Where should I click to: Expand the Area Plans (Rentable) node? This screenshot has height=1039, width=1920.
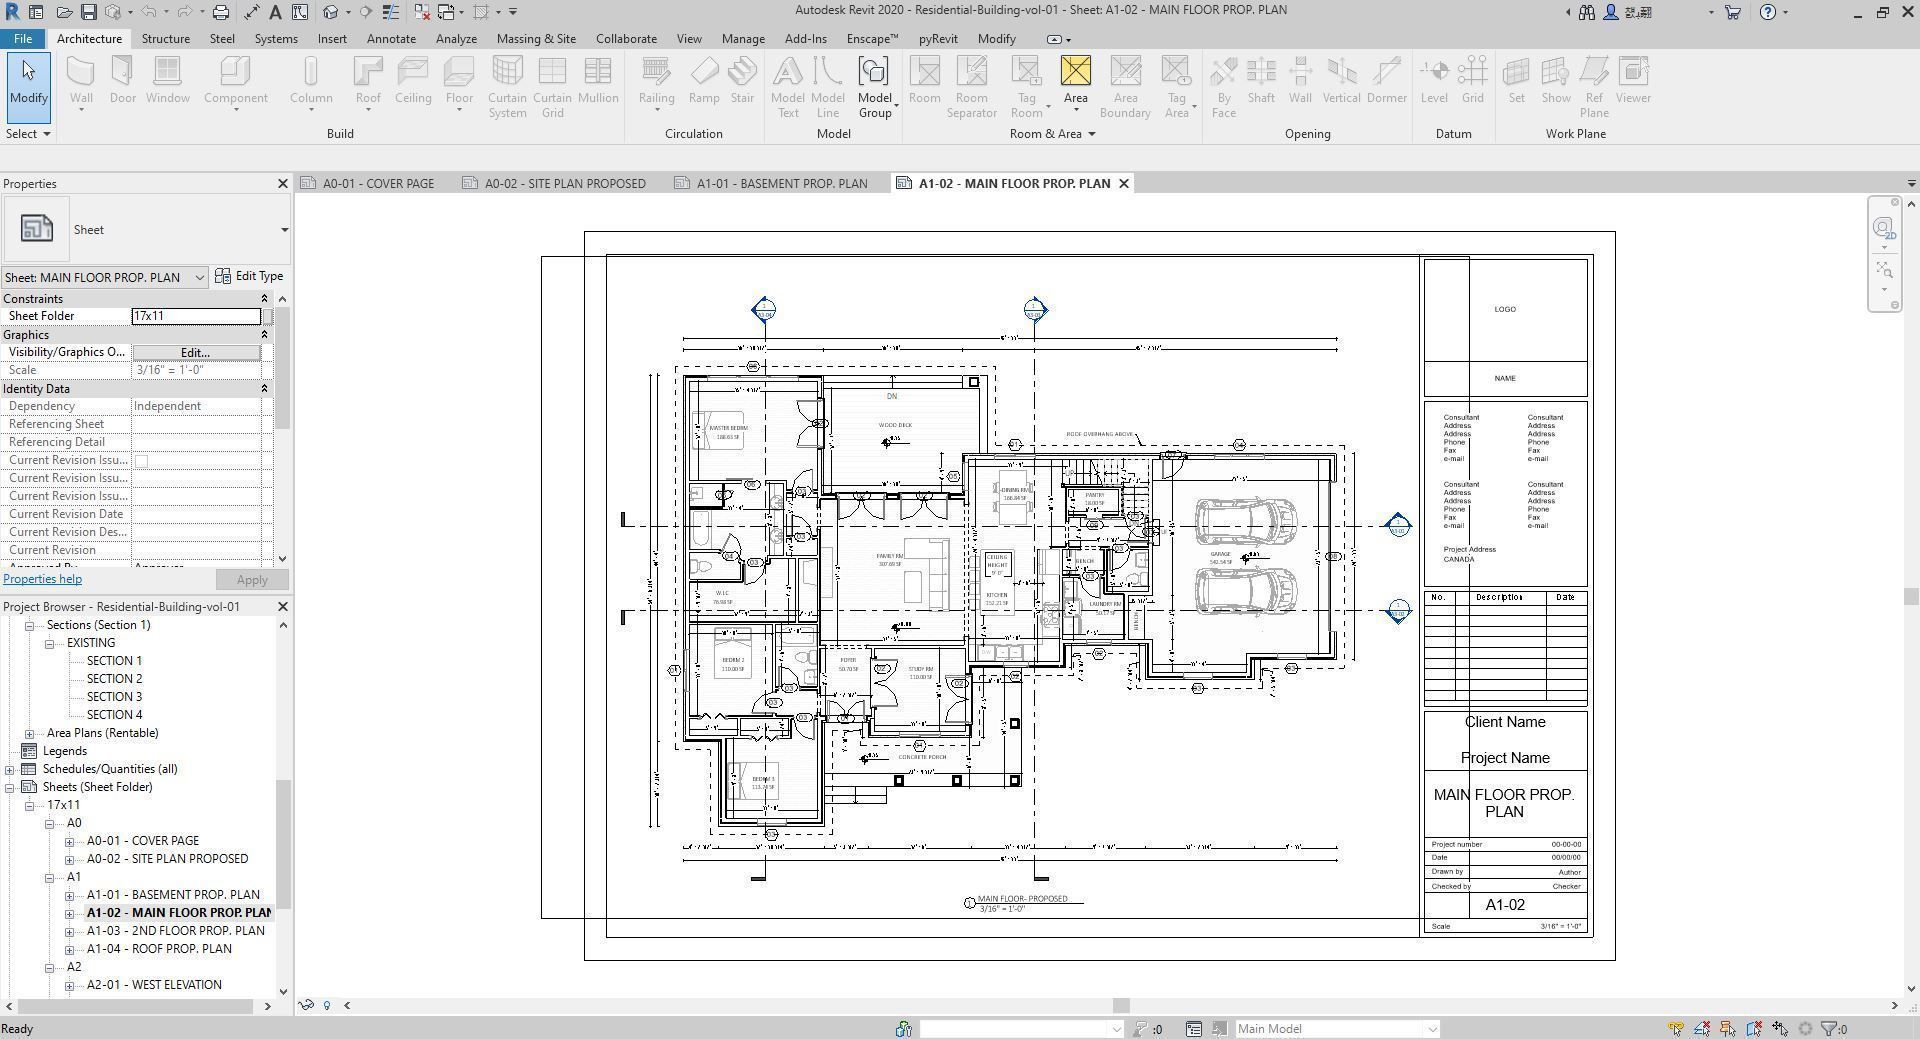[29, 733]
